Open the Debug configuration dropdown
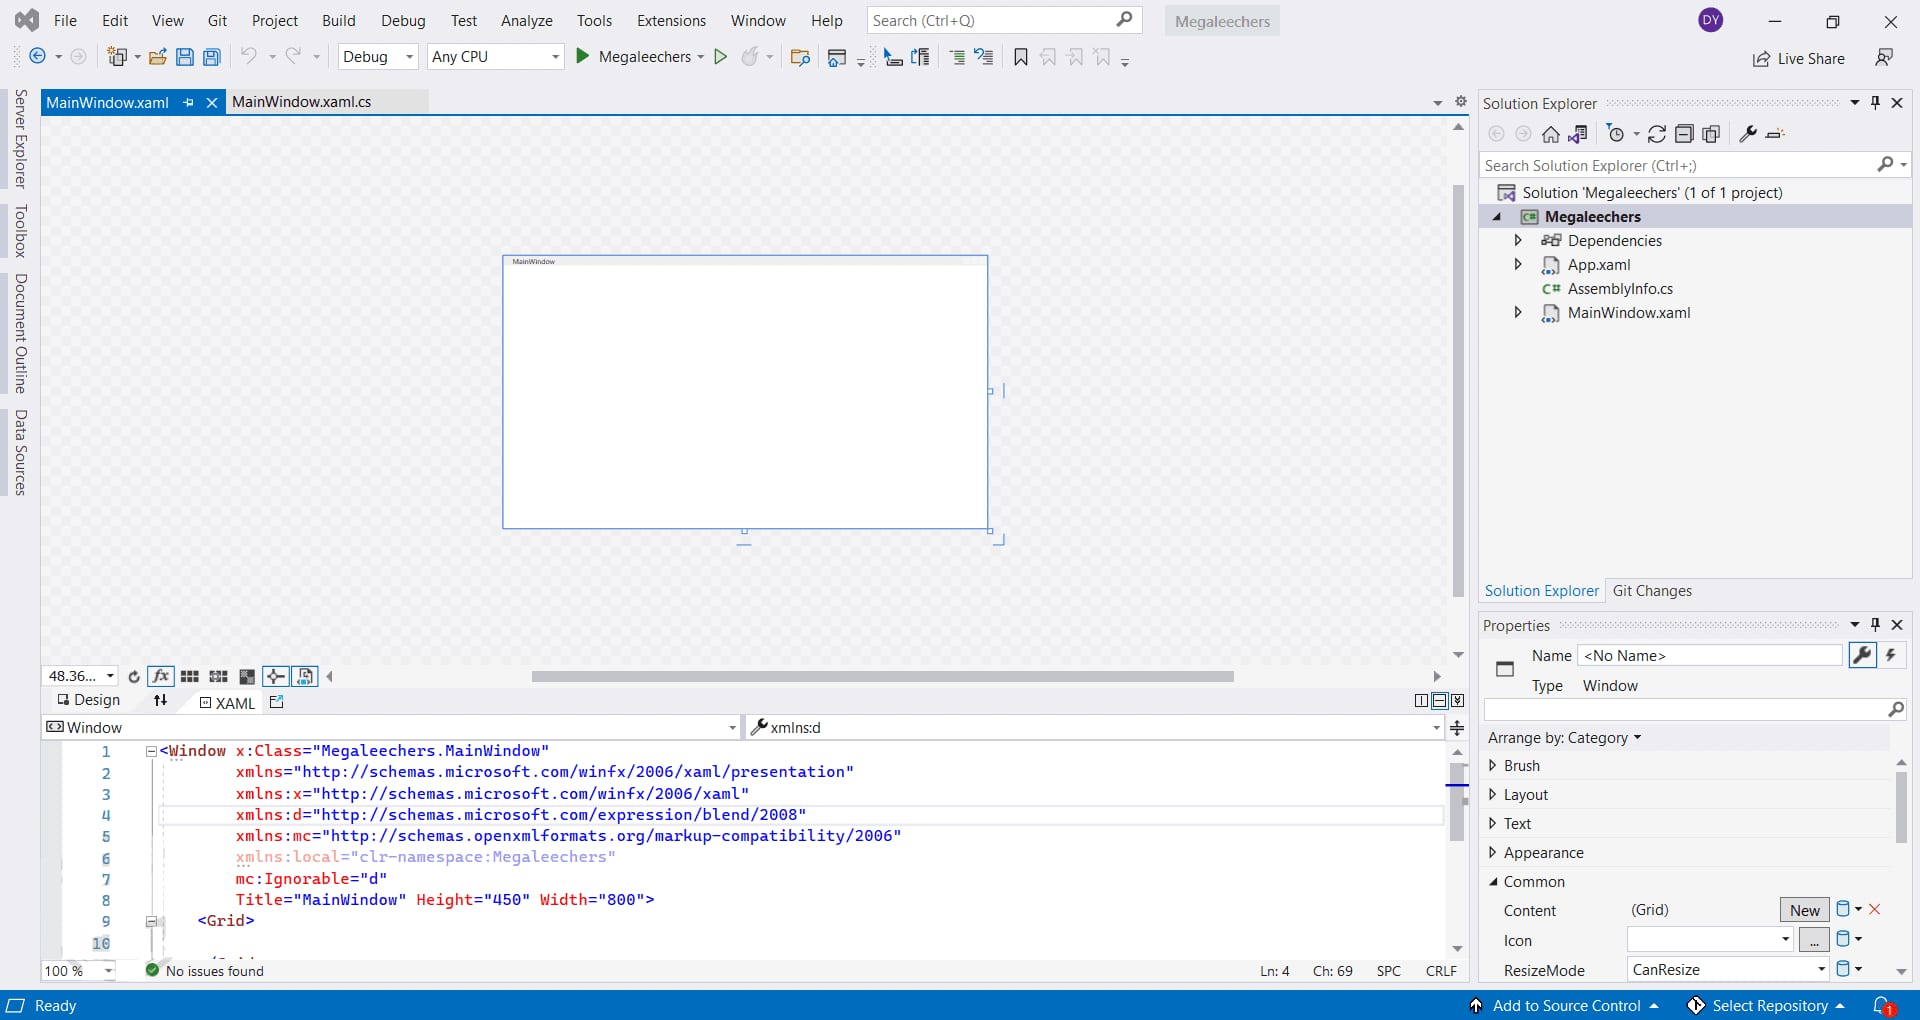 [378, 57]
